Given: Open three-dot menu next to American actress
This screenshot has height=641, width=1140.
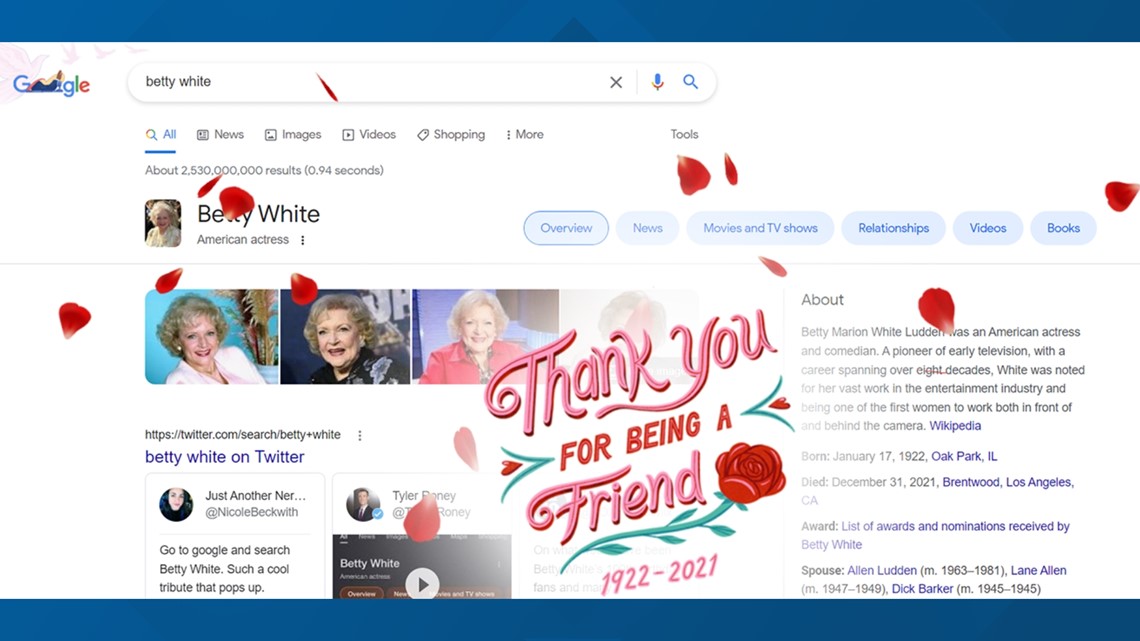Looking at the screenshot, I should [303, 240].
